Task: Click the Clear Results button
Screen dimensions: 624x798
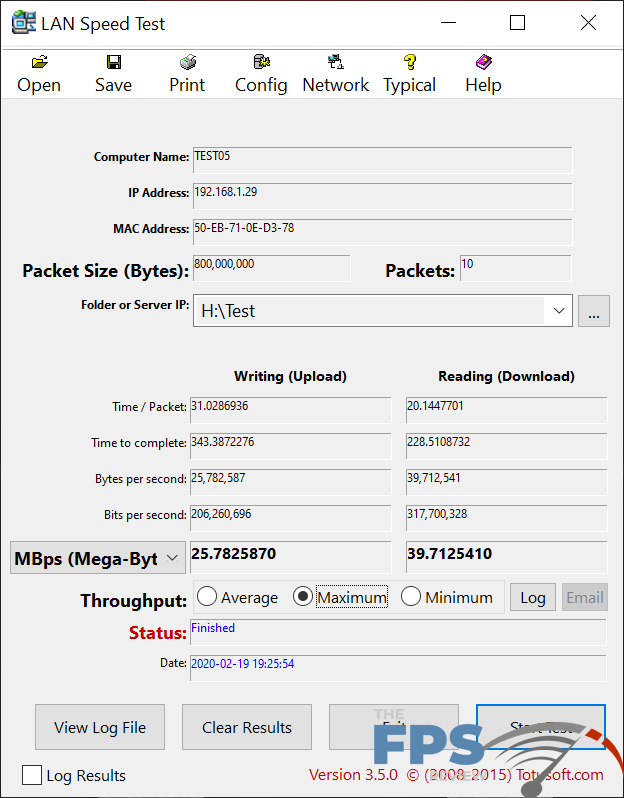Action: pyautogui.click(x=247, y=727)
